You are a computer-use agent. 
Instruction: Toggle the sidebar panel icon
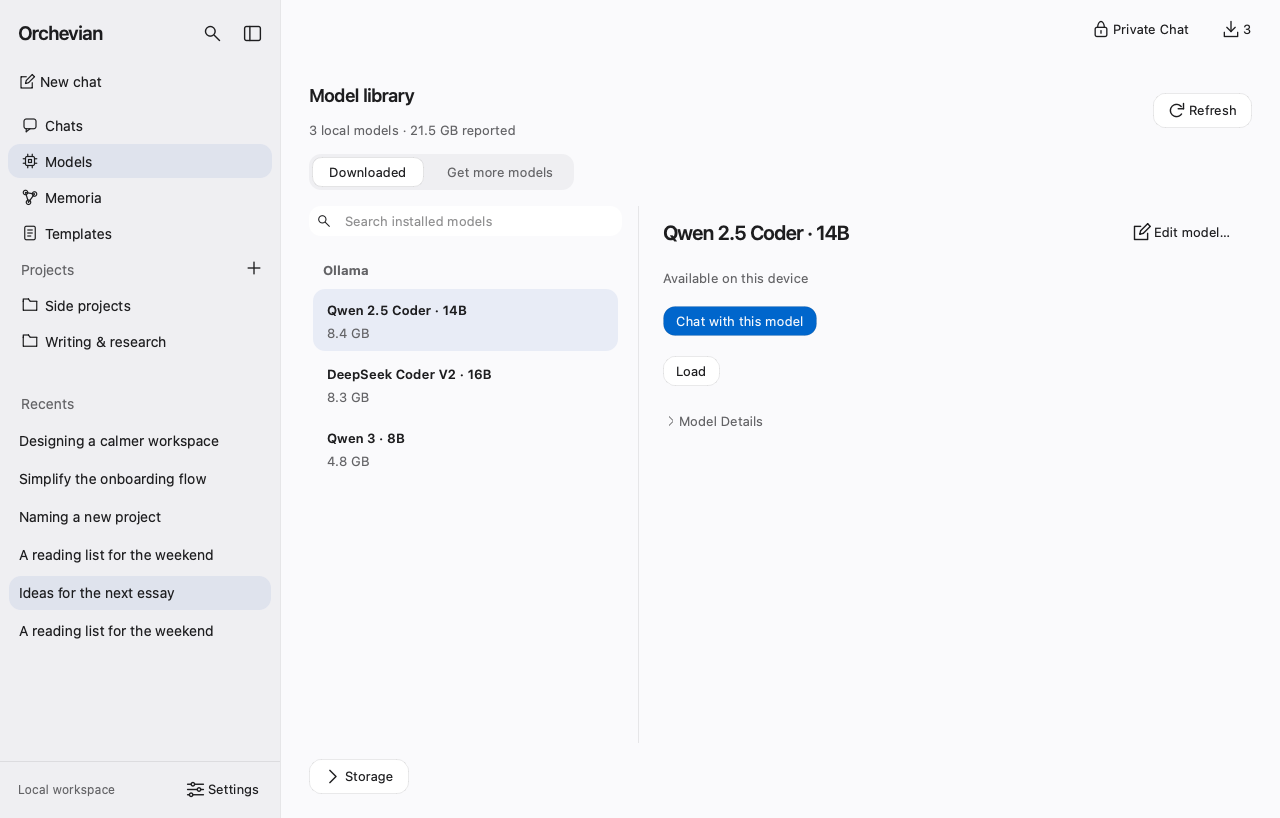point(253,34)
